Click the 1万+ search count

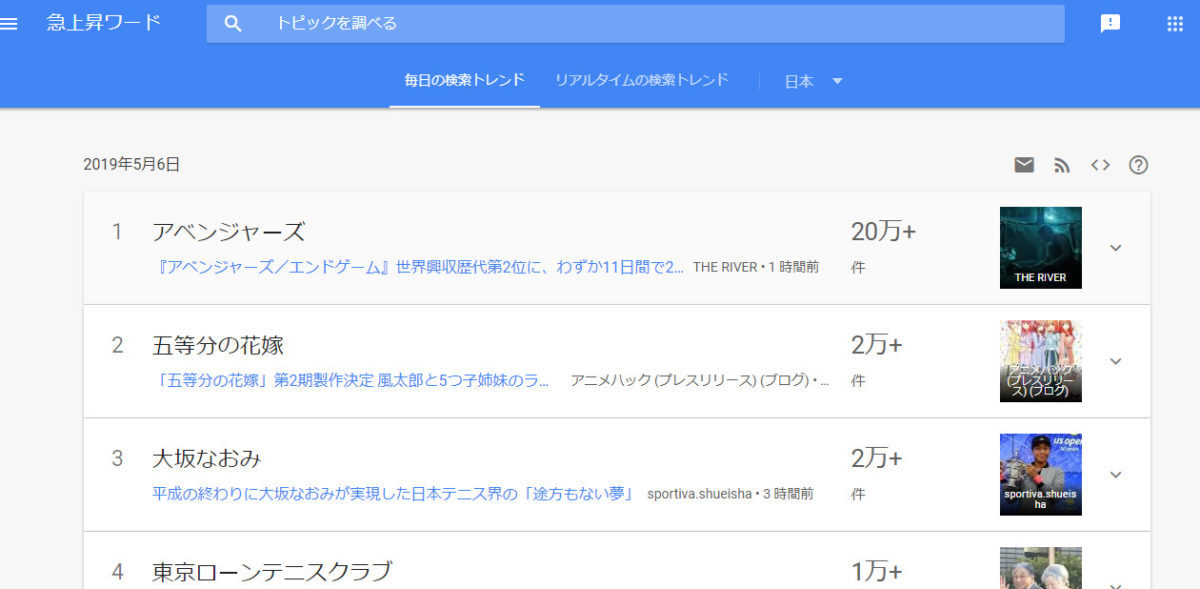(876, 572)
